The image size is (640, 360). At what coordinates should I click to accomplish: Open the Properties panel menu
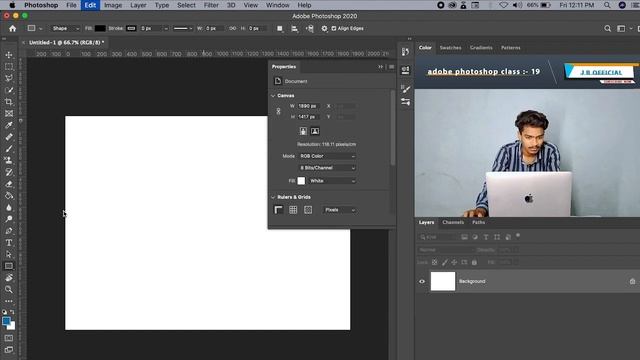[x=391, y=67]
